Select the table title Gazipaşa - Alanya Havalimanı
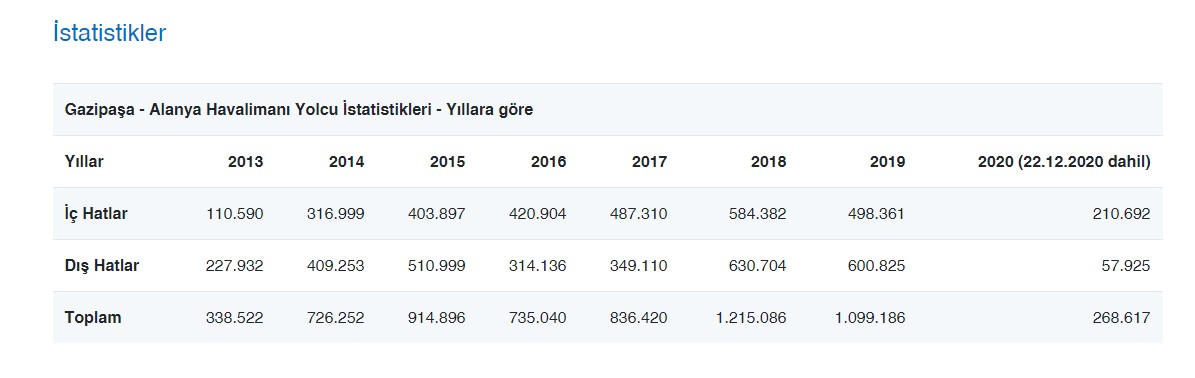Screen dimensions: 1195x378 point(299,110)
